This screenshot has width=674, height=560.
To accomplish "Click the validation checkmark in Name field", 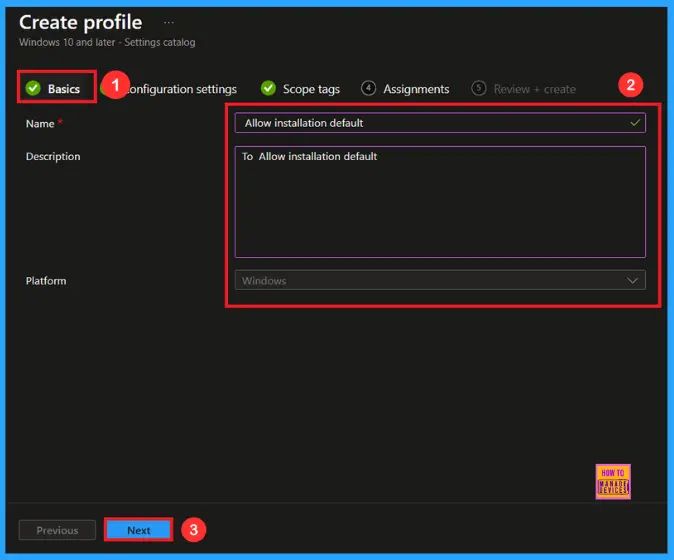I will 635,123.
